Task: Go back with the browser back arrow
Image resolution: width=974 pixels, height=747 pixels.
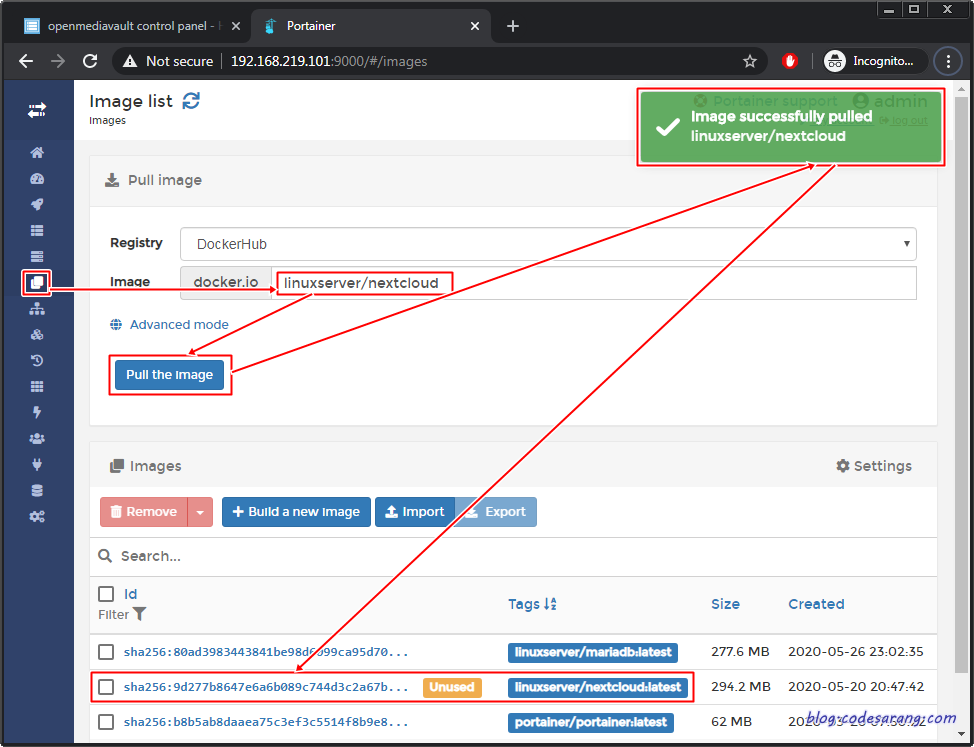Action: [x=26, y=61]
